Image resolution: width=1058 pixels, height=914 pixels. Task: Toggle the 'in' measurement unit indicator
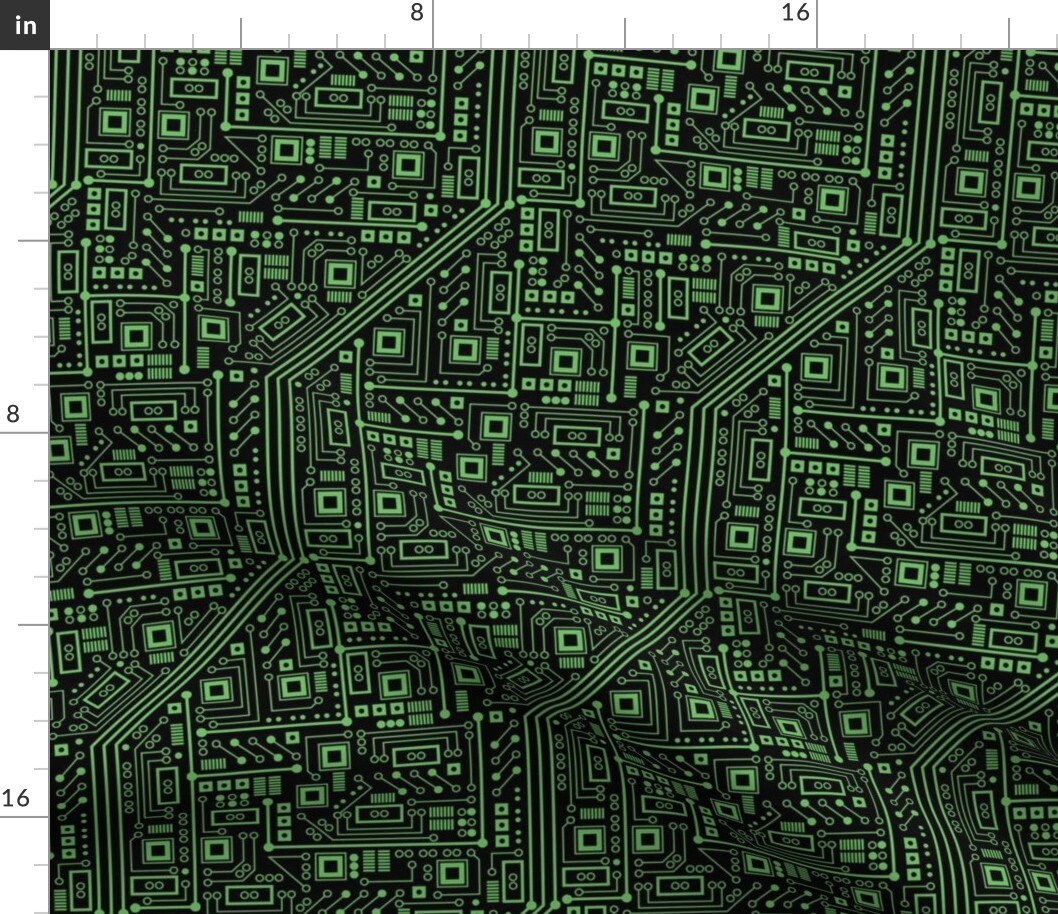23,25
